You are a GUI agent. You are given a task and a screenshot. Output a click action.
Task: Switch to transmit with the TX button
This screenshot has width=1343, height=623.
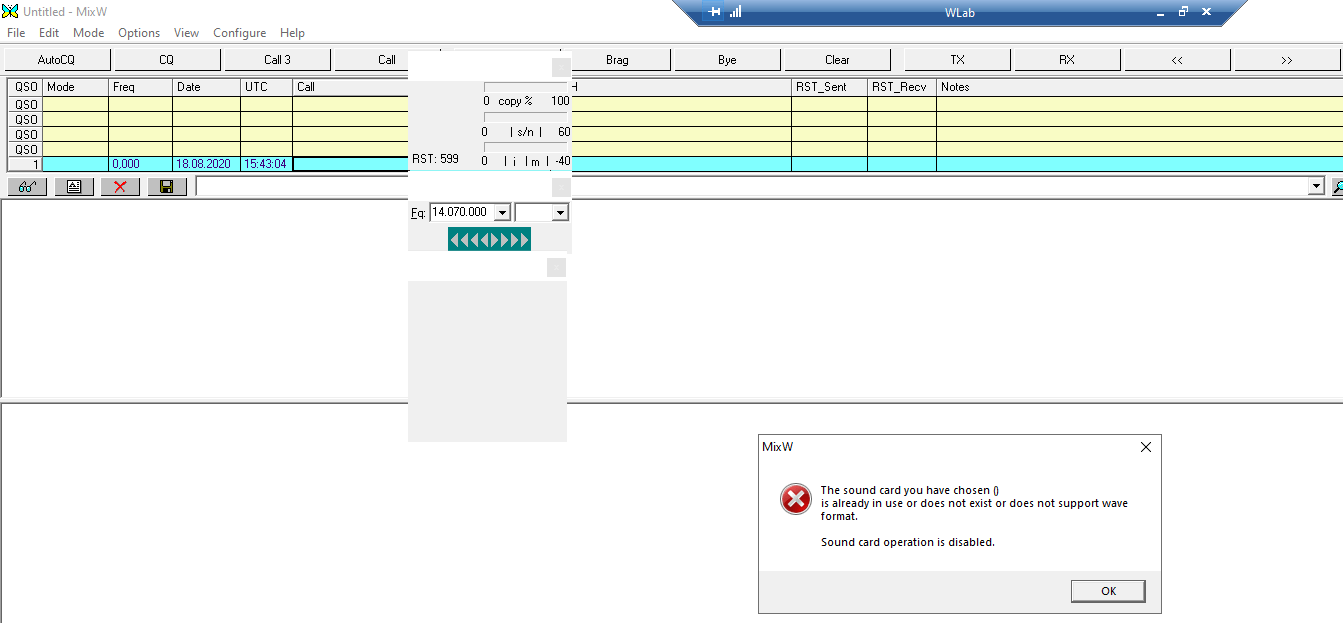tap(957, 60)
